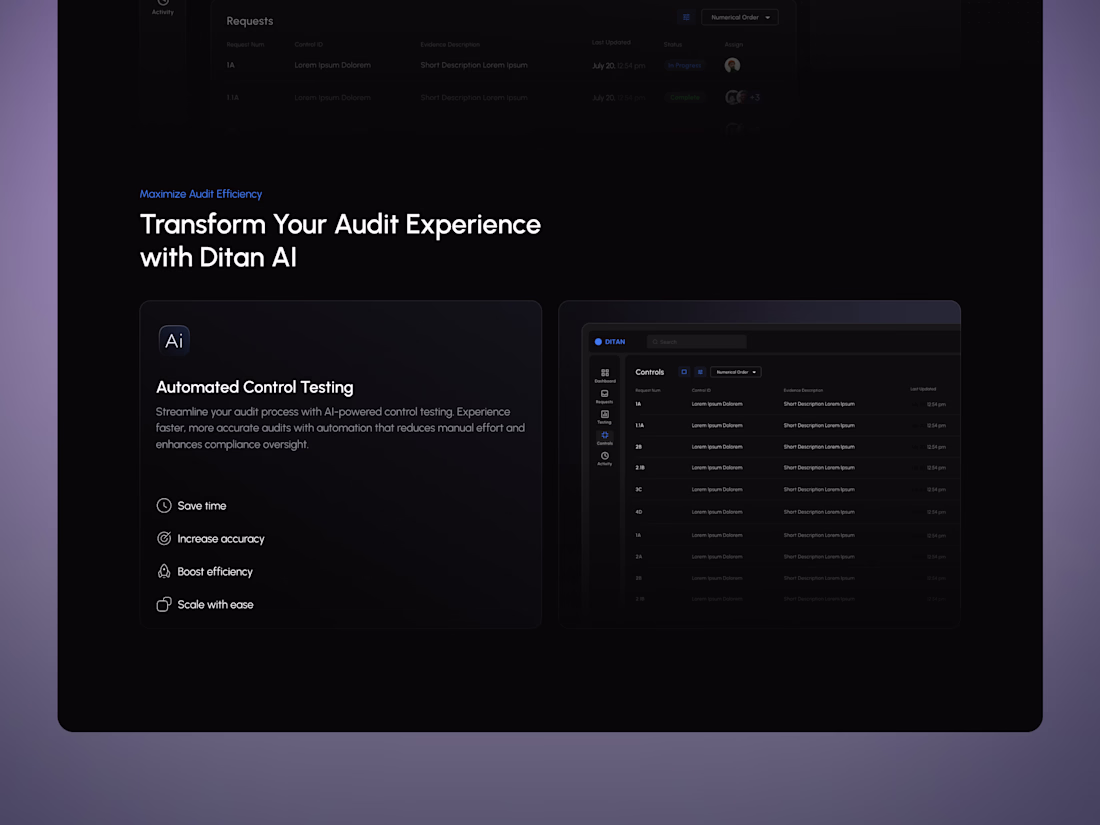The width and height of the screenshot is (1100, 825).
Task: Open Dashboard in the Controls mockup sidebar
Action: click(x=605, y=375)
